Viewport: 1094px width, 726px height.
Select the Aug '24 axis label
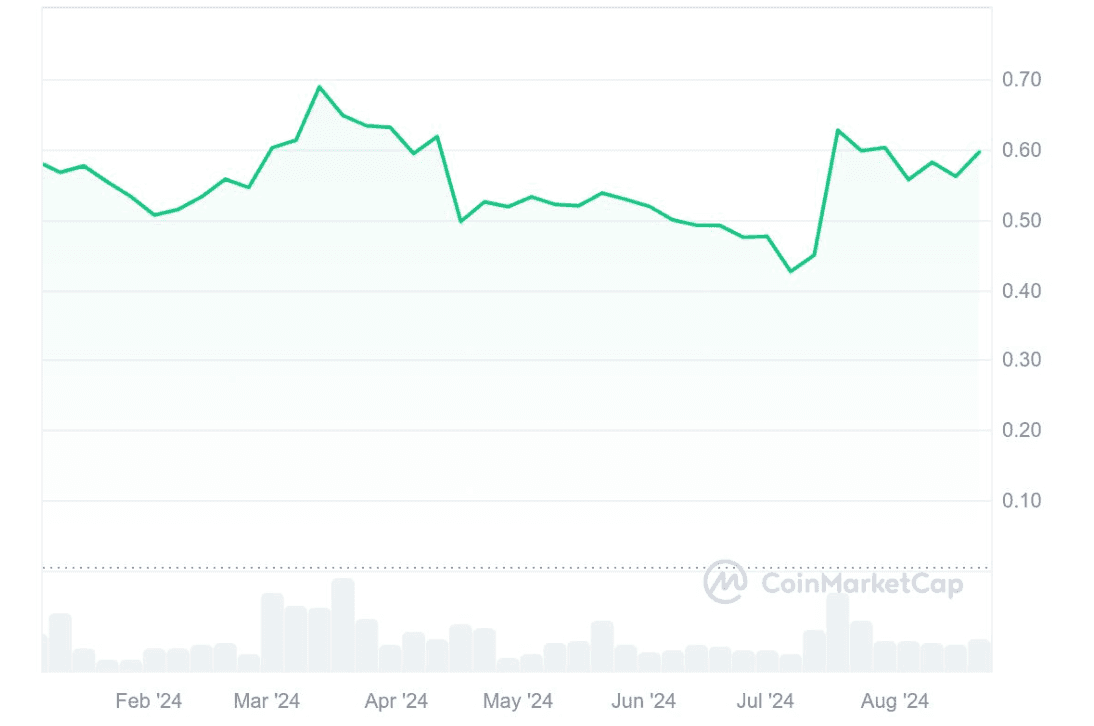point(895,701)
